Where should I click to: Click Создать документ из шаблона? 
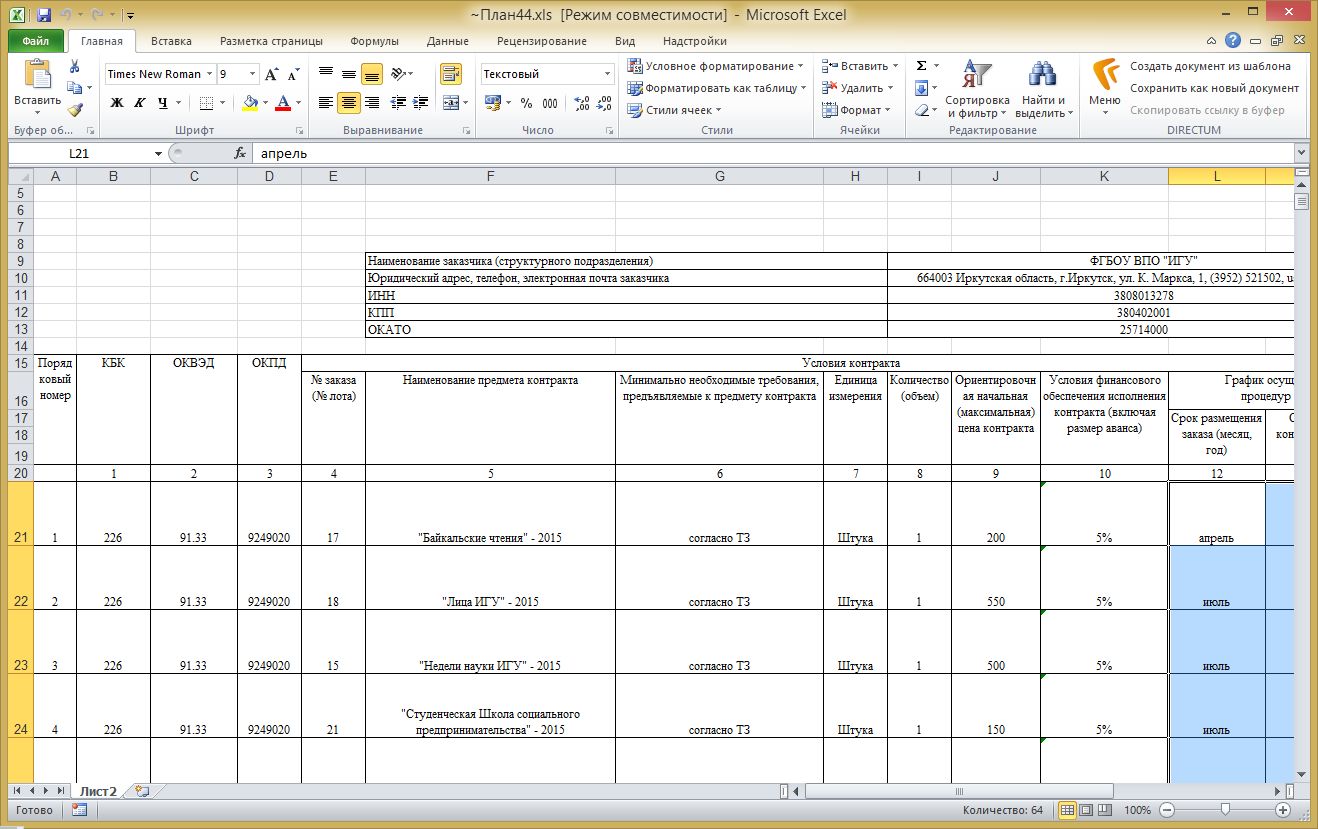click(x=1210, y=66)
